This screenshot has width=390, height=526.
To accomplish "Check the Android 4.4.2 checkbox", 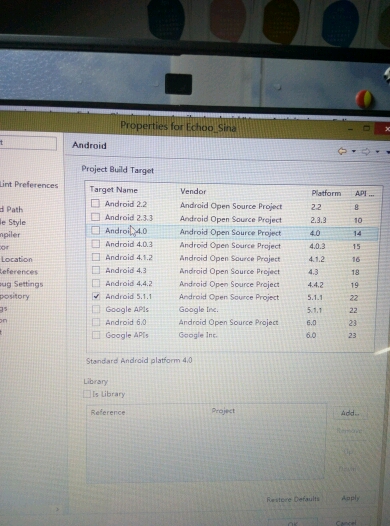I will 96,283.
